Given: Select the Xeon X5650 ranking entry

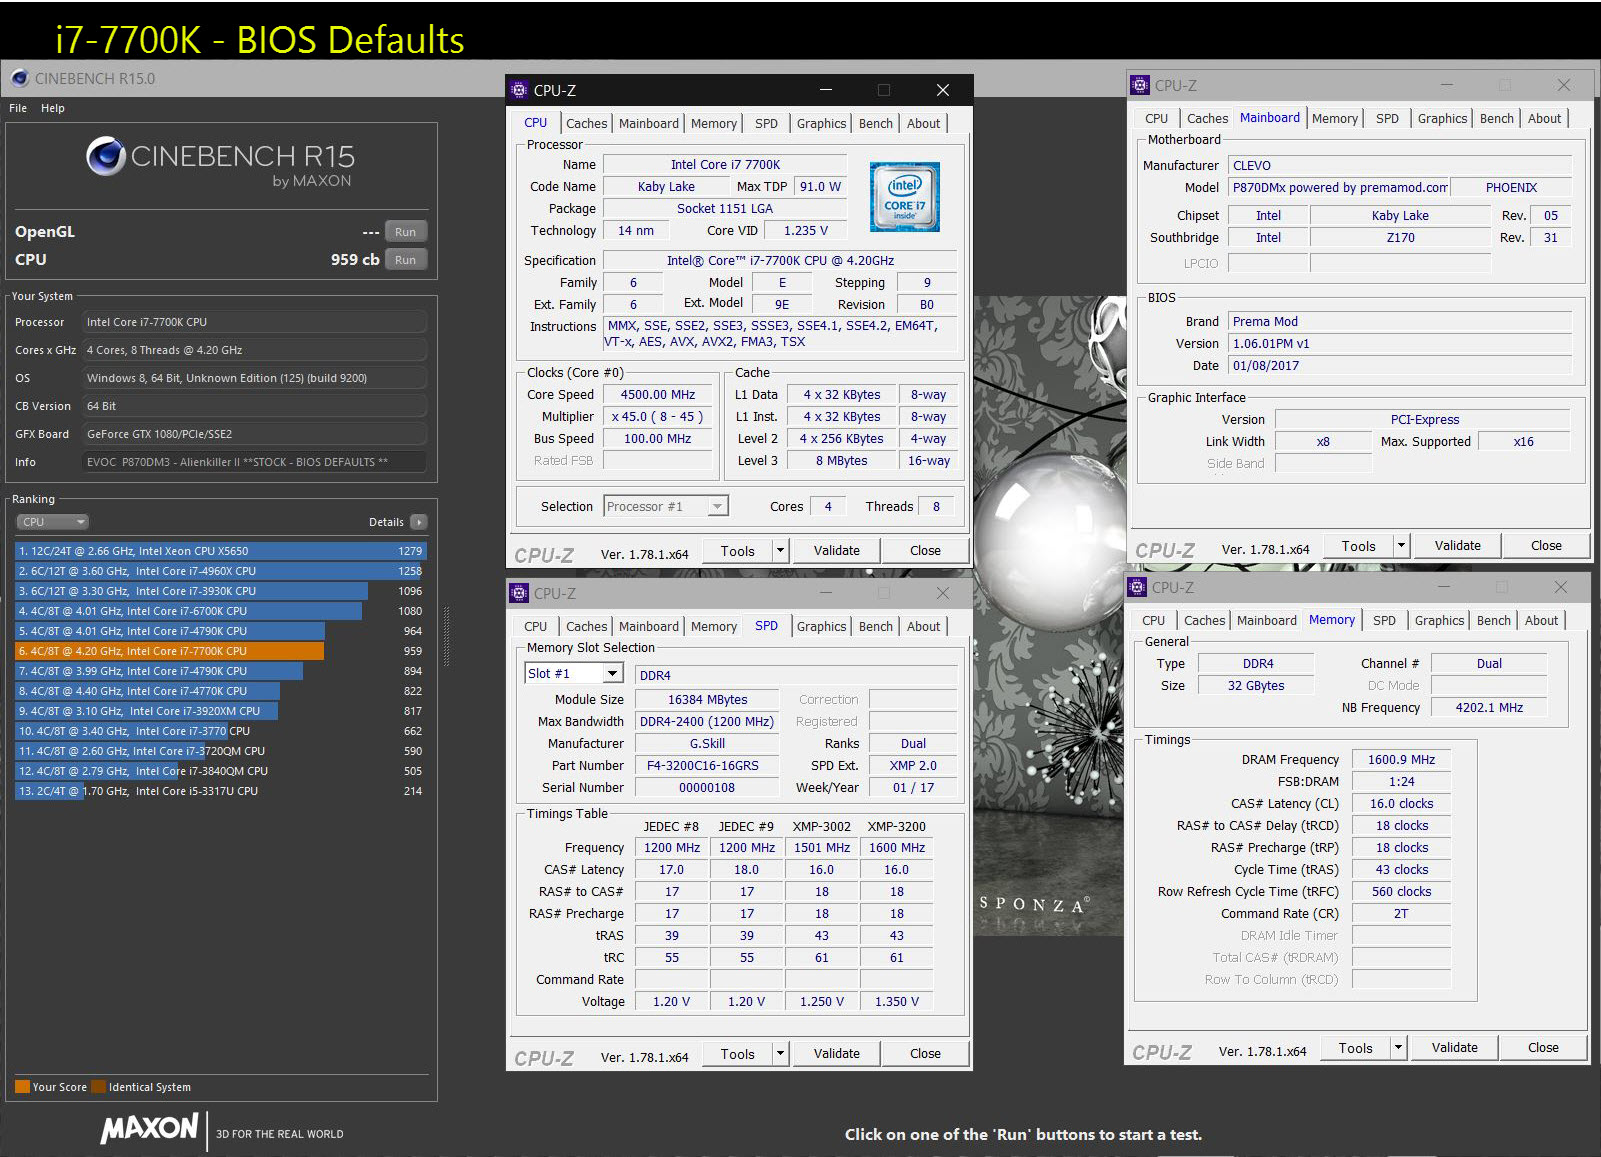Looking at the screenshot, I should pyautogui.click(x=220, y=551).
